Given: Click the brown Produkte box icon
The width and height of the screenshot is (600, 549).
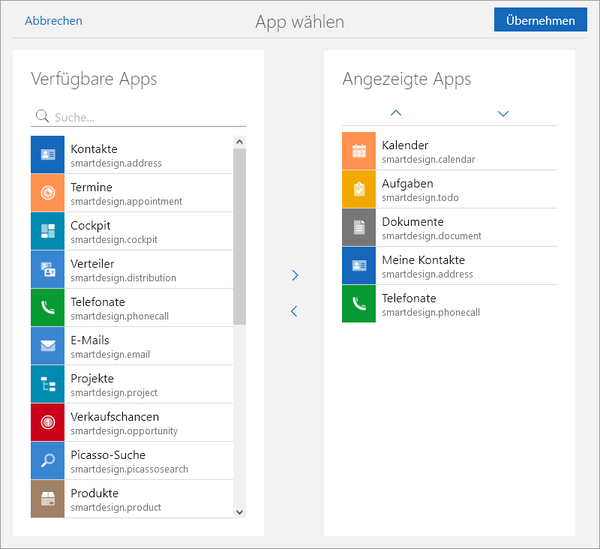Looking at the screenshot, I should pyautogui.click(x=48, y=498).
